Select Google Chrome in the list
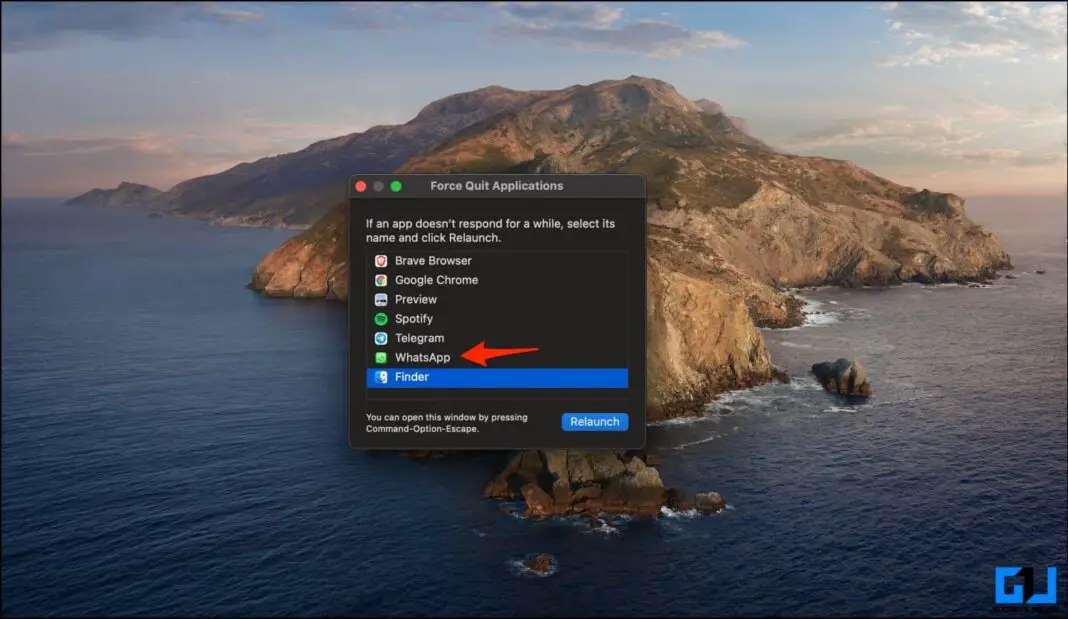 click(436, 280)
